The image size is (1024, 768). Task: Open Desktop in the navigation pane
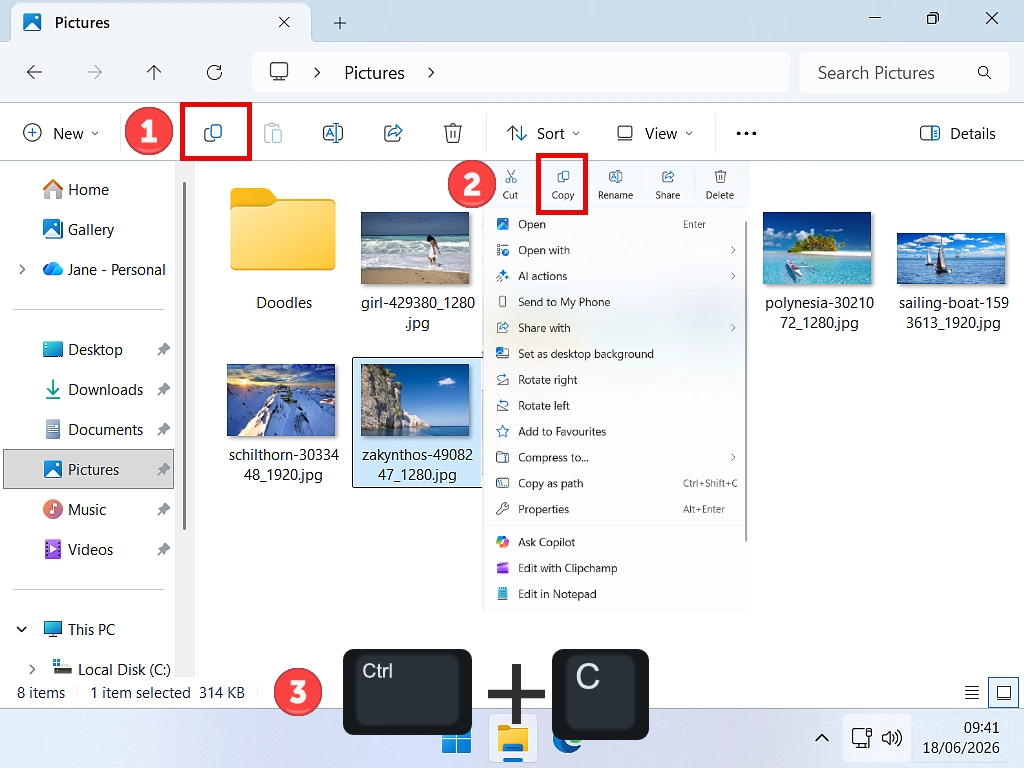[89, 349]
